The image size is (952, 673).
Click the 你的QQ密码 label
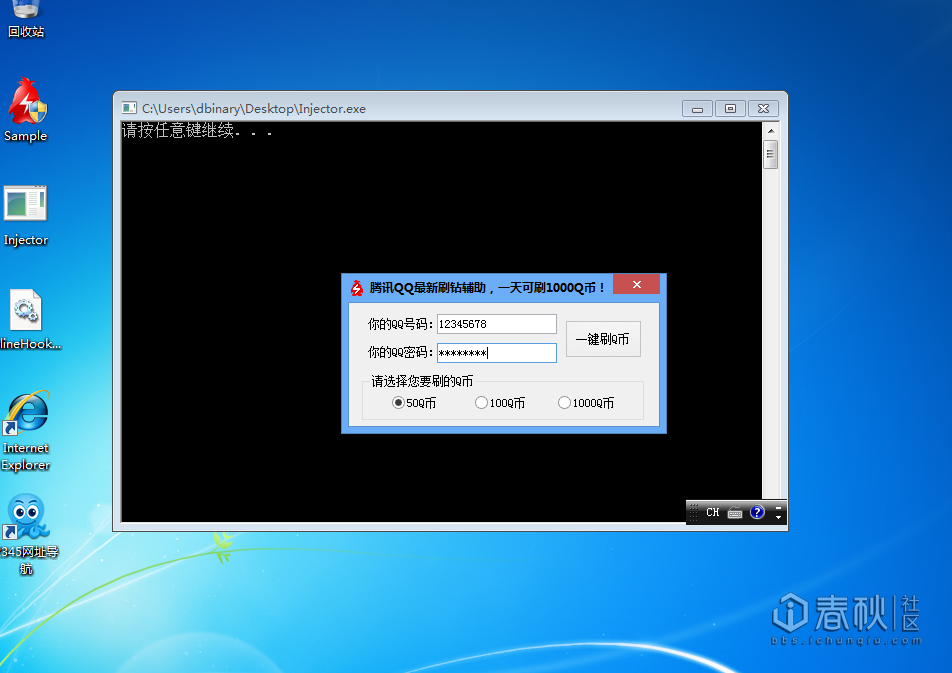coord(400,352)
